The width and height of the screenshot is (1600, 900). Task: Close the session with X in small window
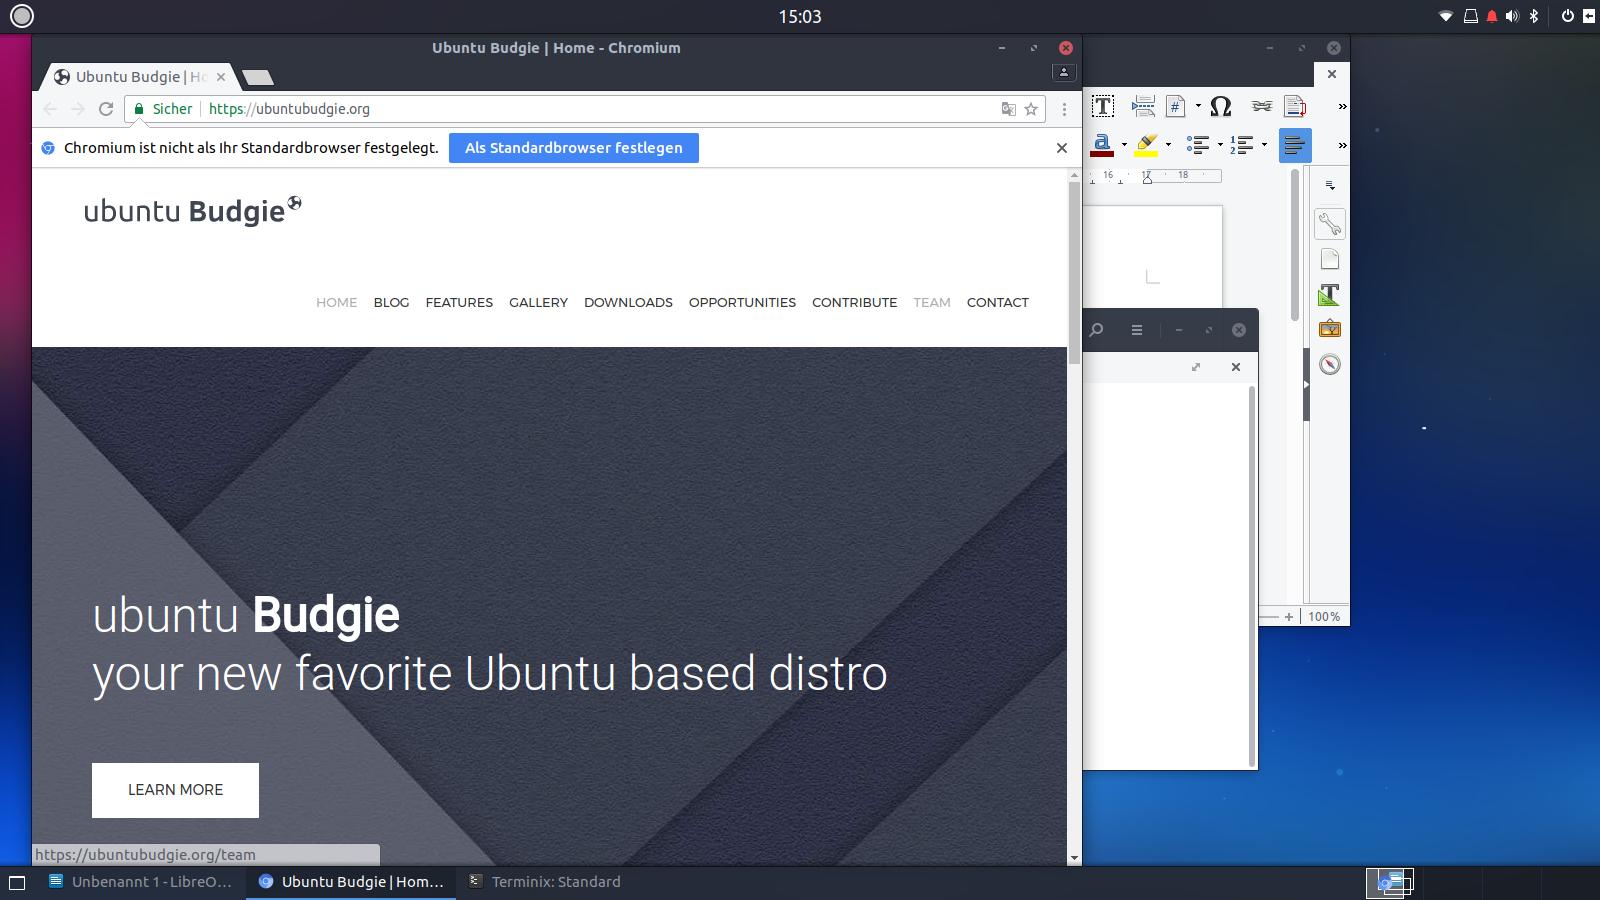point(1236,367)
